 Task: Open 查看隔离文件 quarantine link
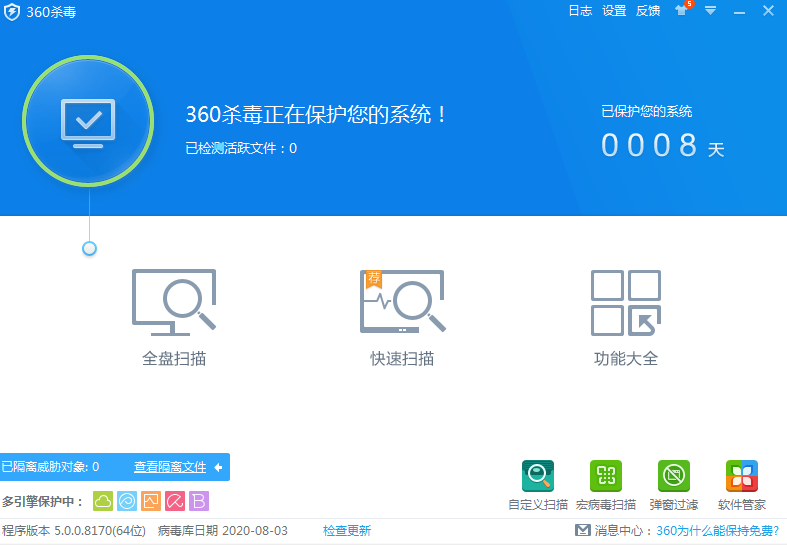tap(170, 467)
